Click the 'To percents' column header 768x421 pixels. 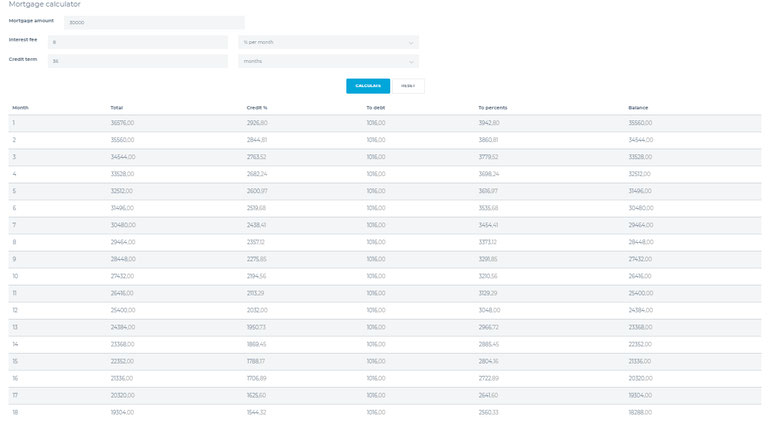(x=493, y=108)
